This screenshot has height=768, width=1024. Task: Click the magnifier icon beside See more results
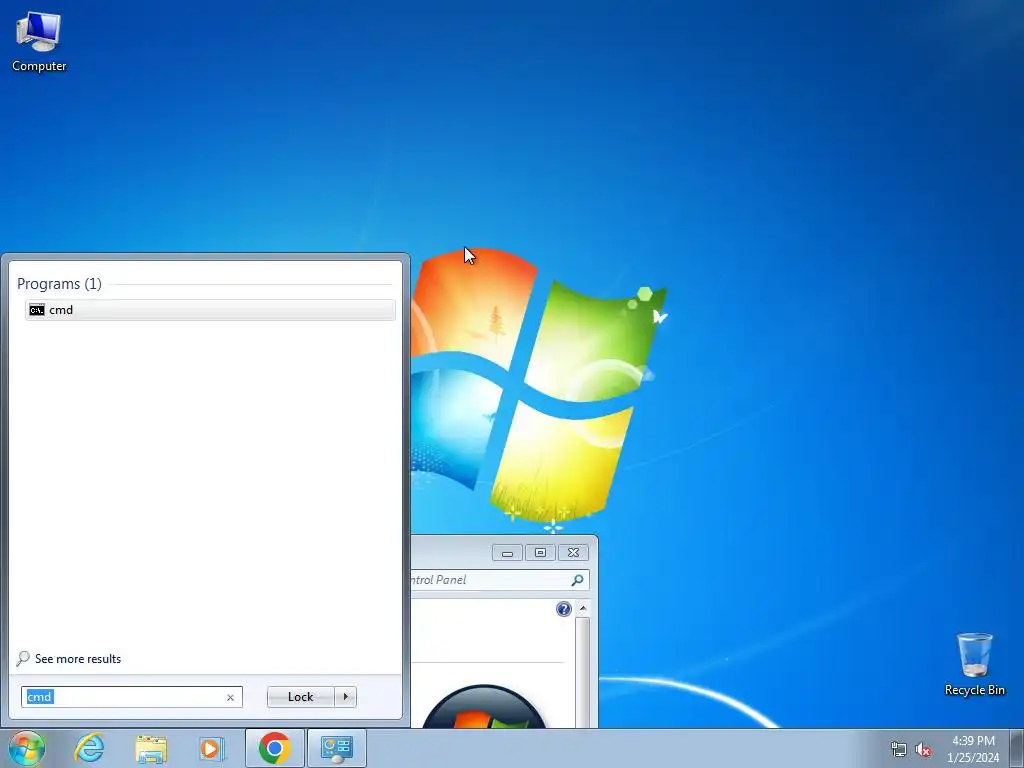point(23,658)
